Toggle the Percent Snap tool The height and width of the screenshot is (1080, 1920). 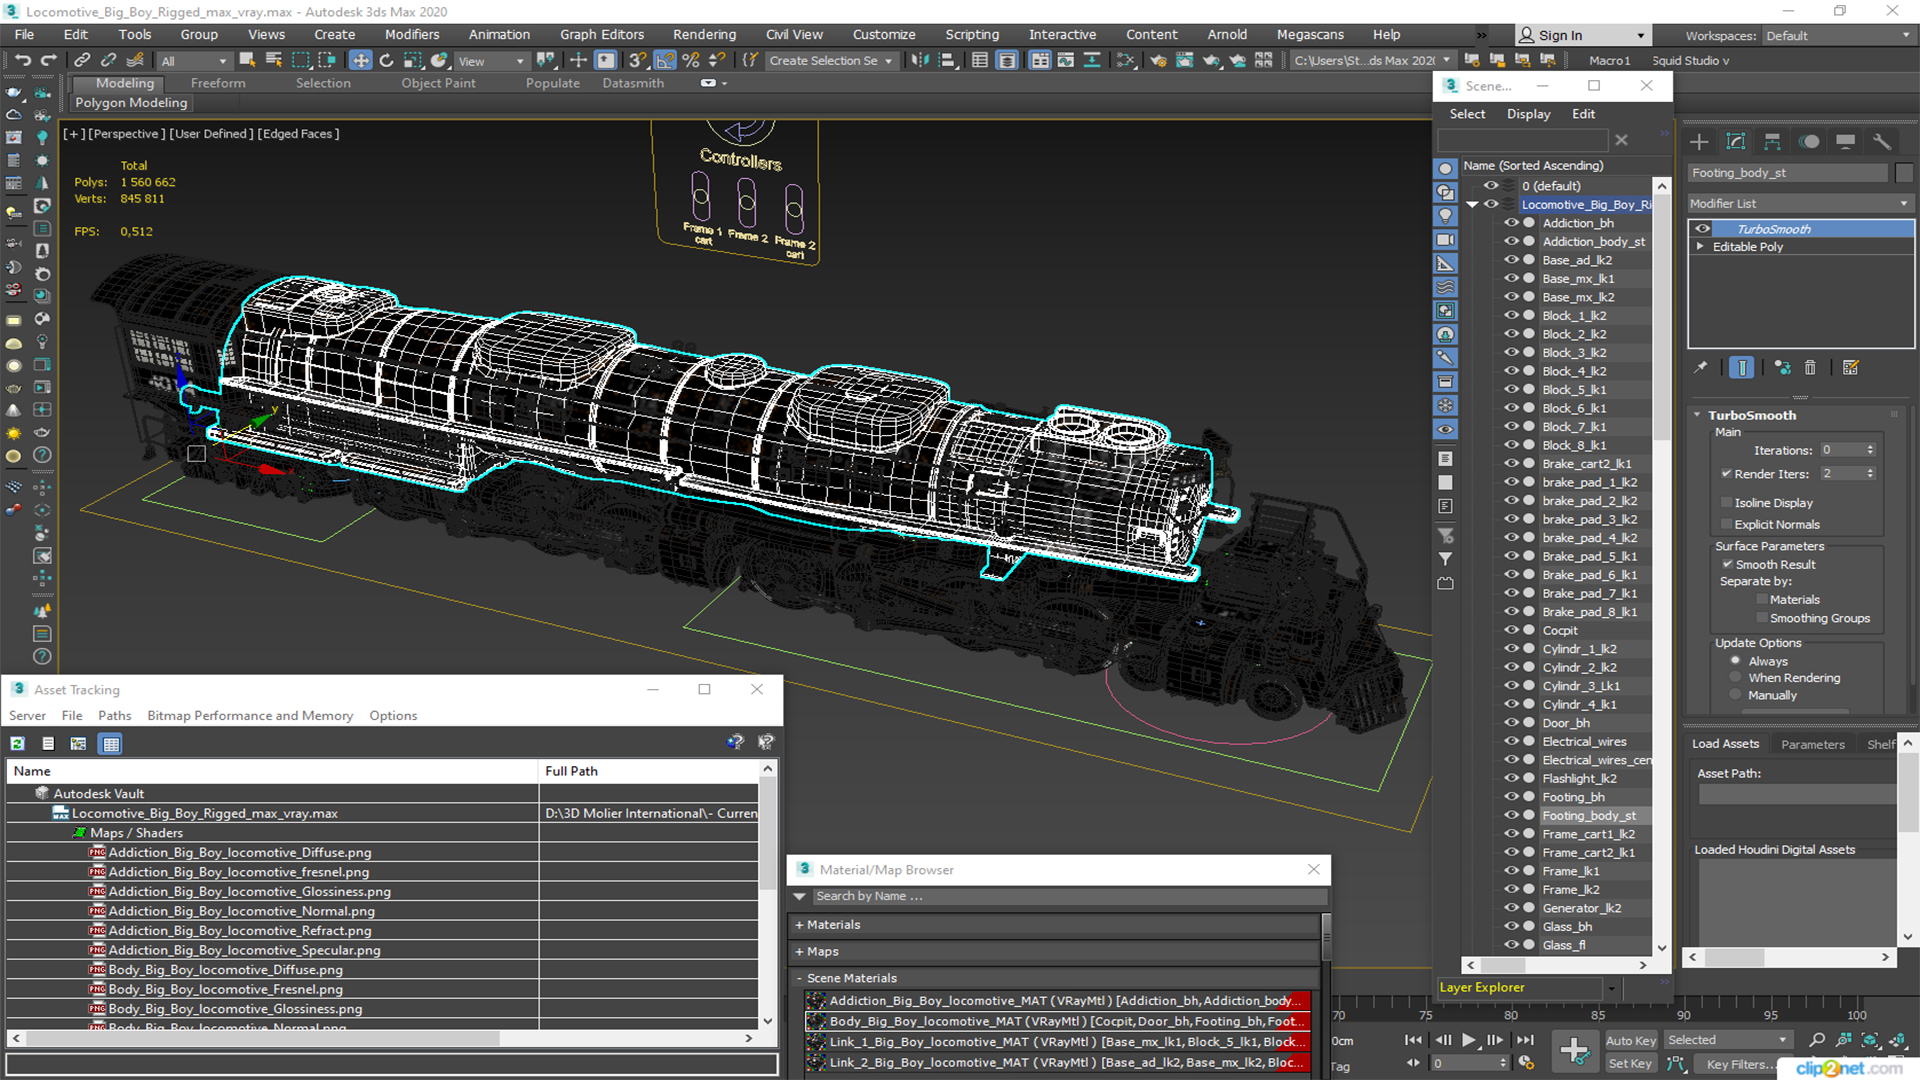click(x=690, y=61)
